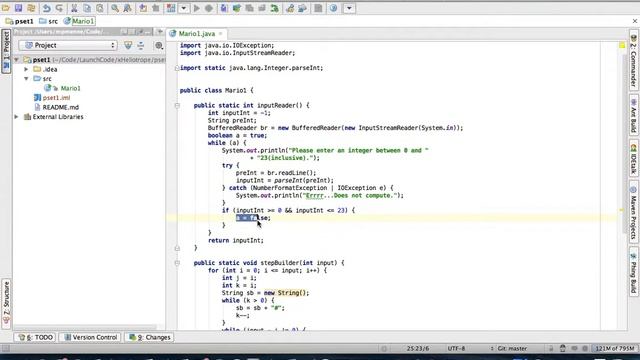Collapse the src folder

[x=26, y=78]
